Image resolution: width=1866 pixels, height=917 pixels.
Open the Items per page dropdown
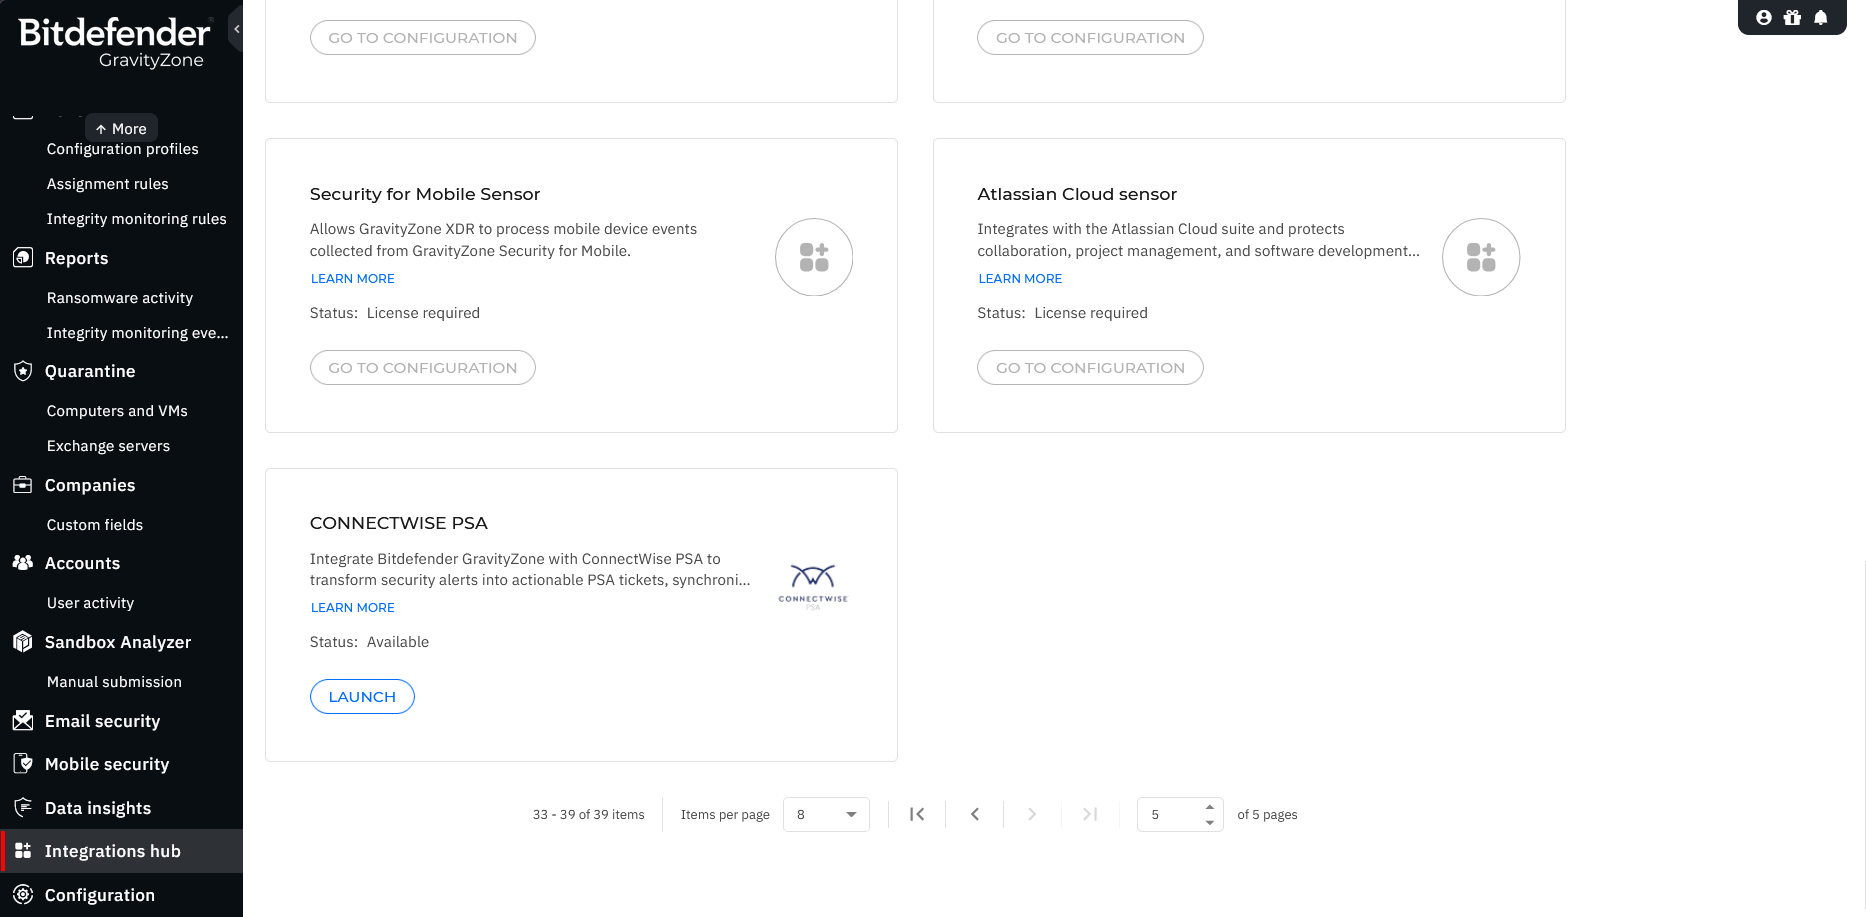(x=826, y=814)
